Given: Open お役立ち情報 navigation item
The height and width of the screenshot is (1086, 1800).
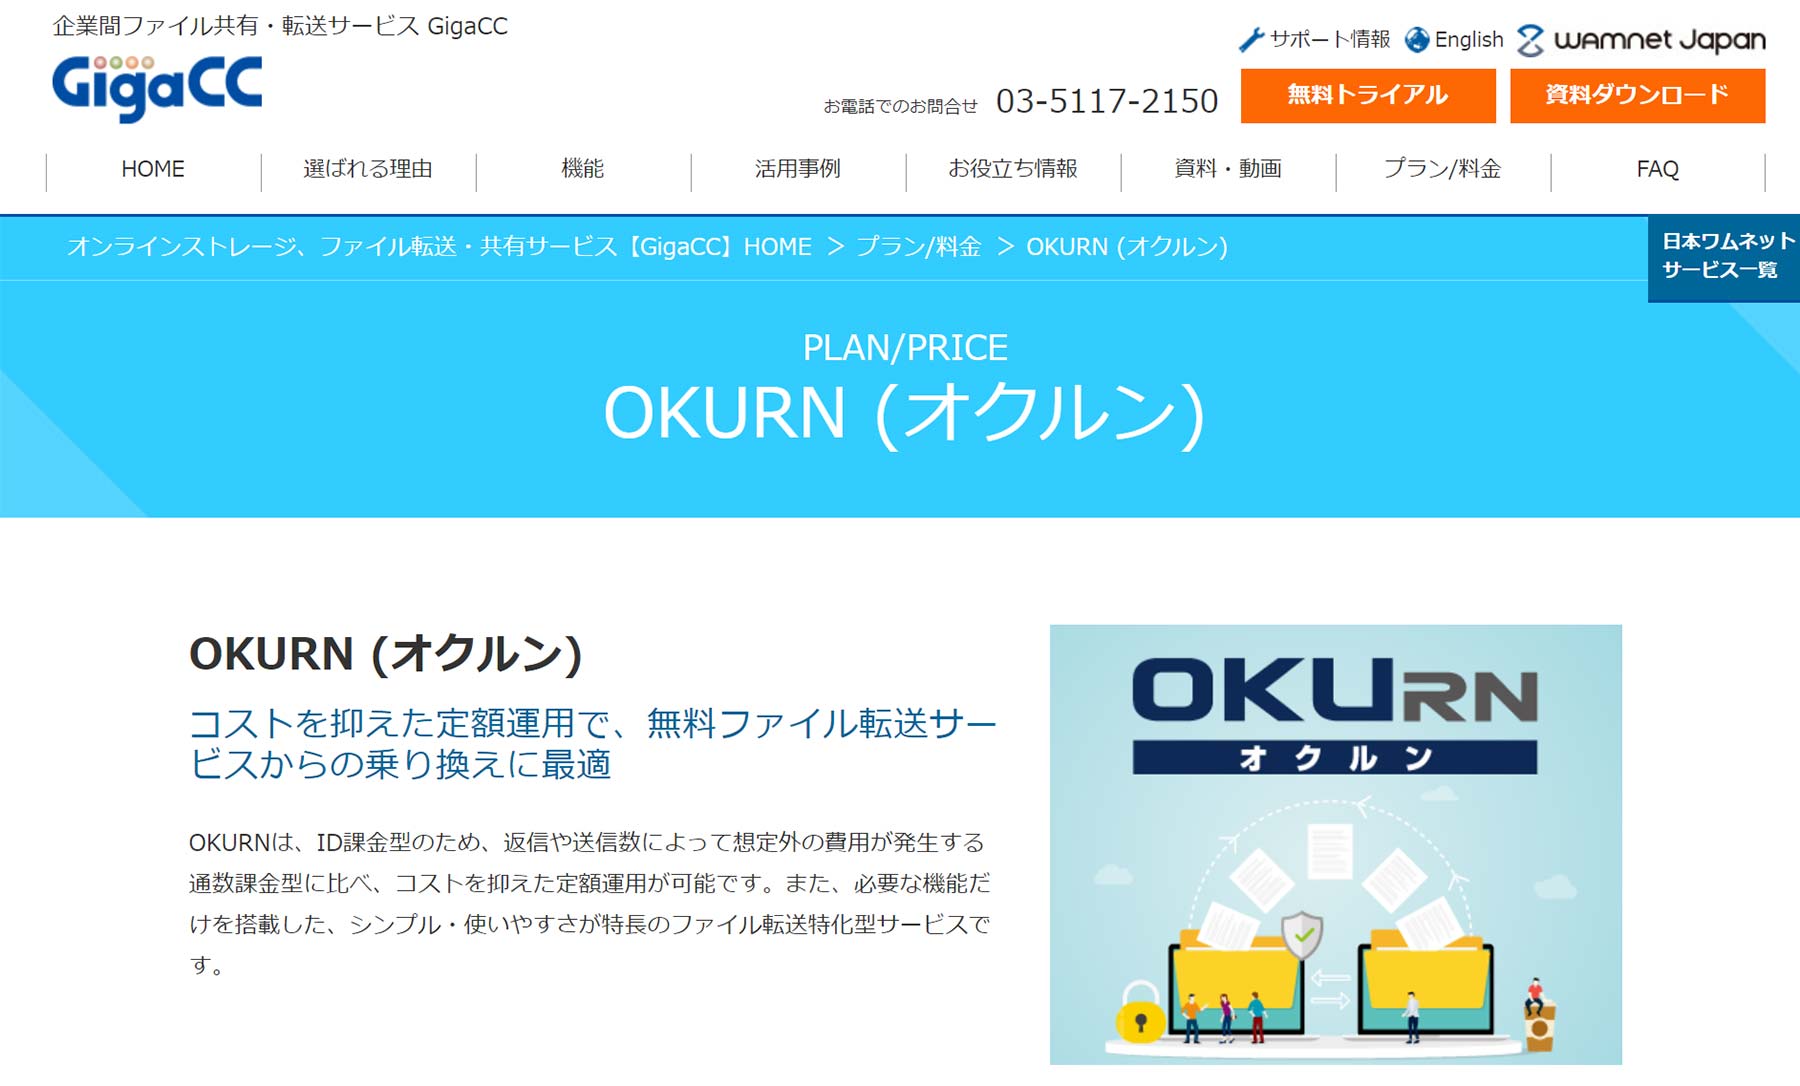Looking at the screenshot, I should (x=1013, y=169).
